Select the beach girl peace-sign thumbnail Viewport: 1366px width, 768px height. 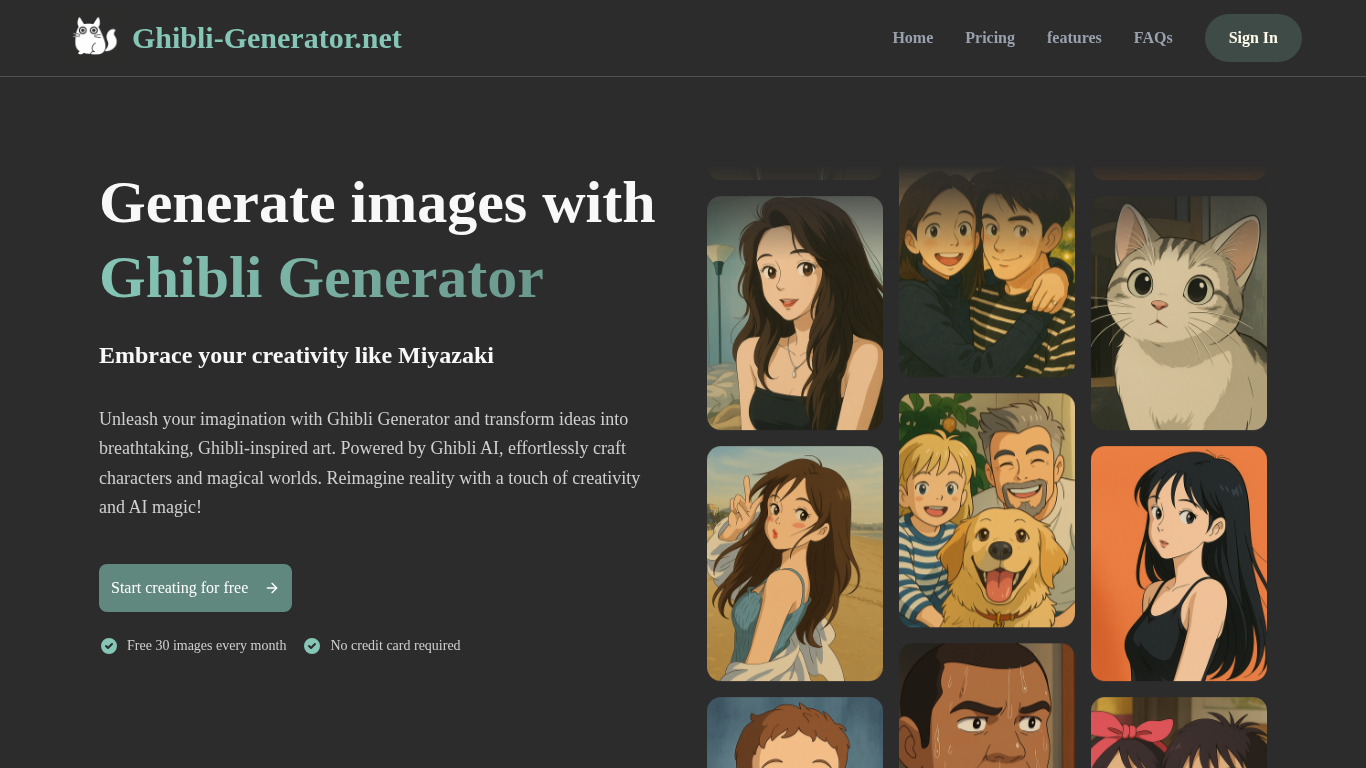pyautogui.click(x=794, y=563)
